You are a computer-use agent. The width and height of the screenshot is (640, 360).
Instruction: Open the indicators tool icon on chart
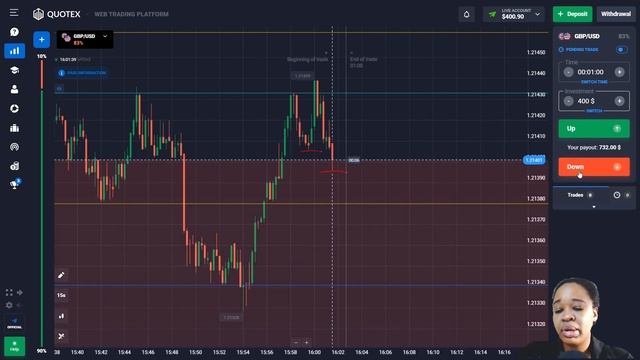click(61, 336)
